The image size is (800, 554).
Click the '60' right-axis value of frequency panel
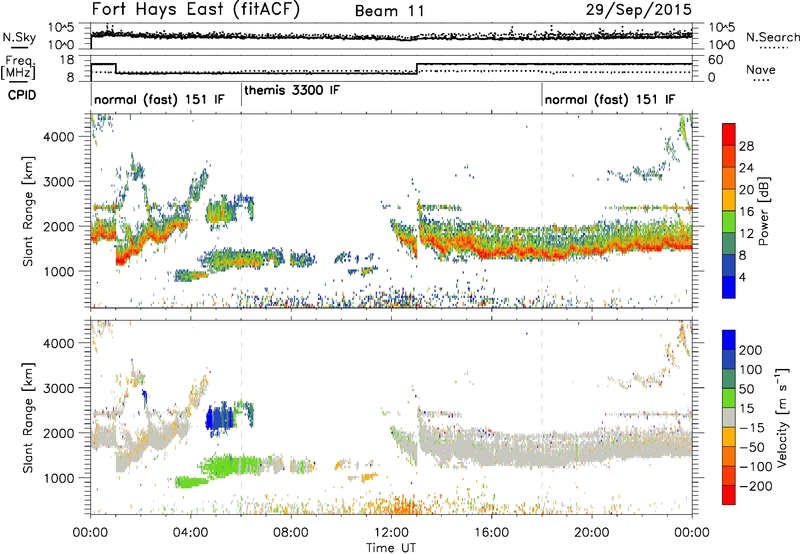(716, 60)
